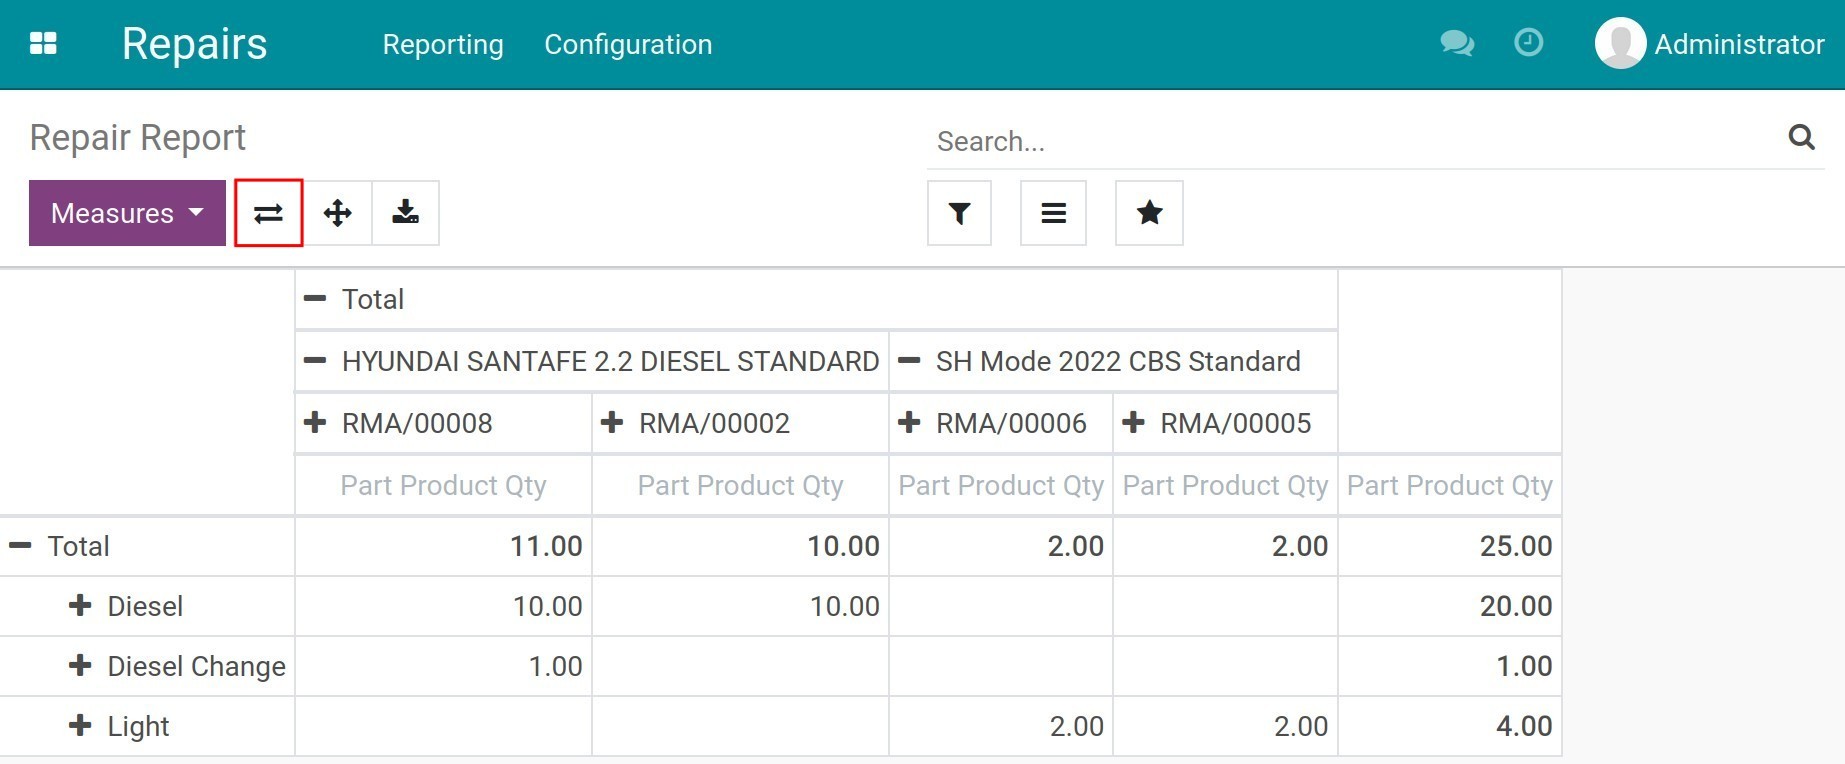1845x764 pixels.
Task: Click the 20.00 Diesel total cell
Action: (1450, 606)
